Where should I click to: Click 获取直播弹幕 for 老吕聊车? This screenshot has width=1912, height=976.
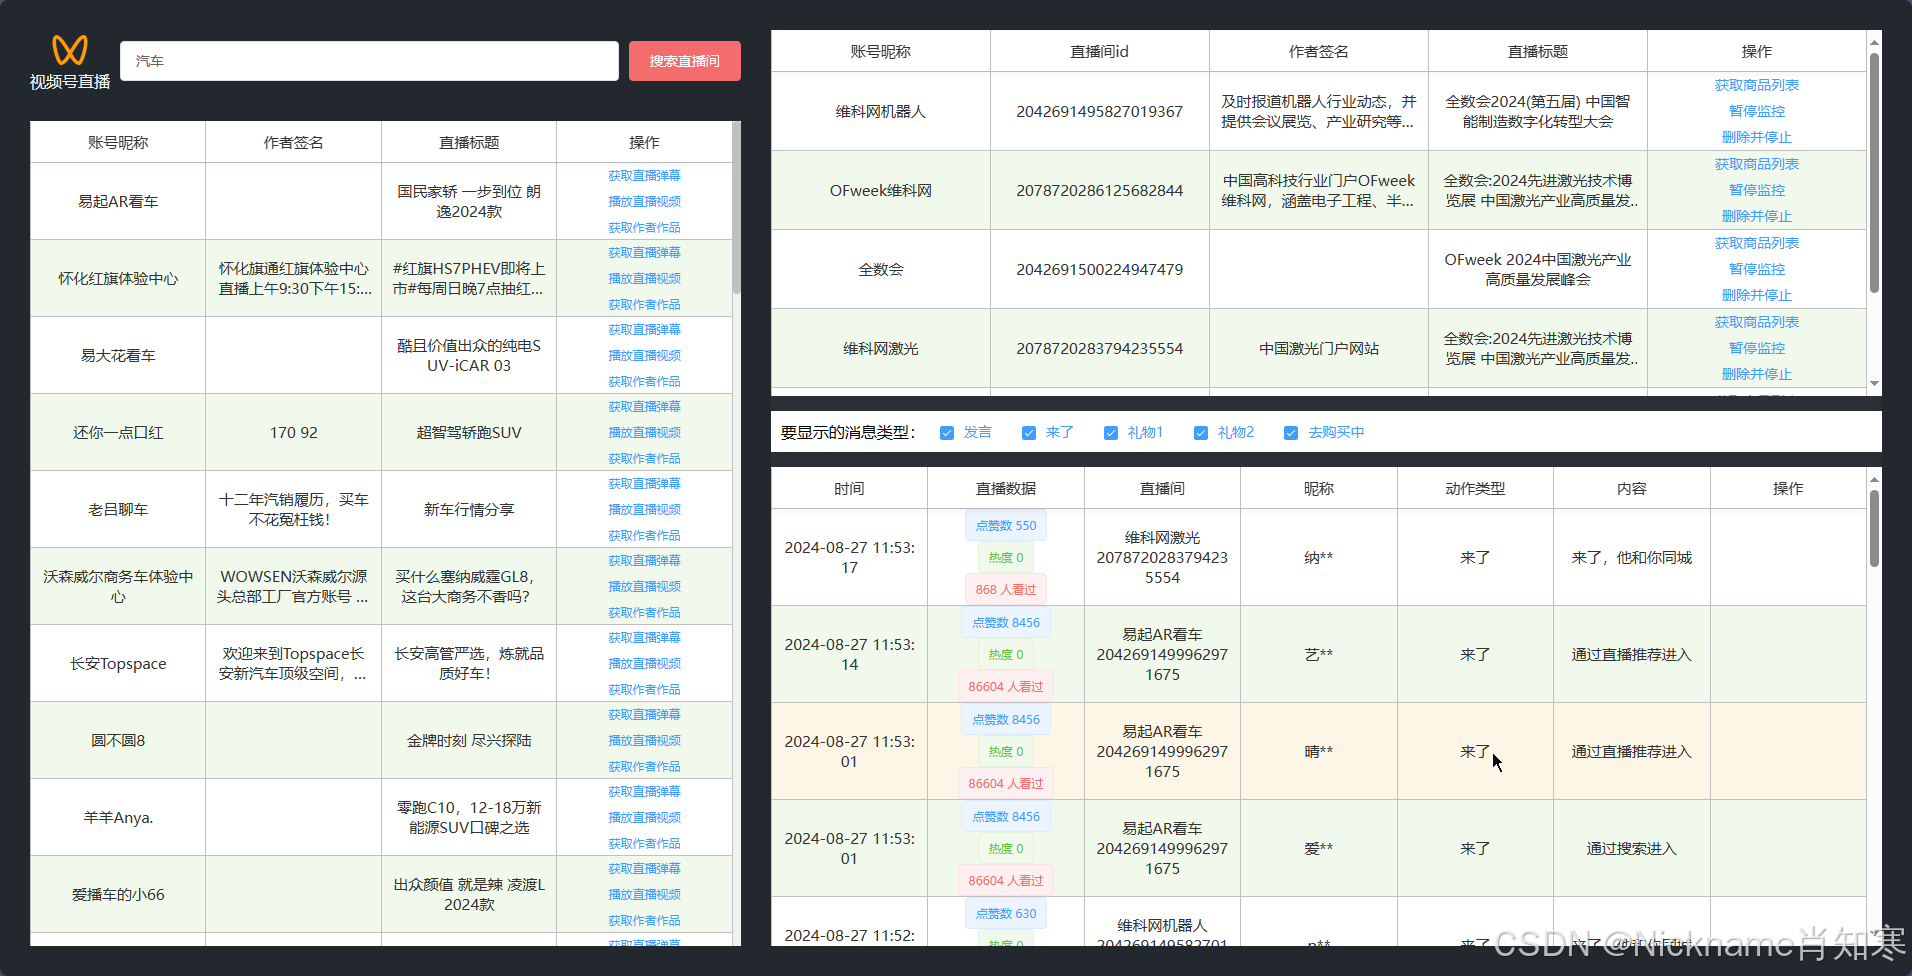pyautogui.click(x=644, y=483)
